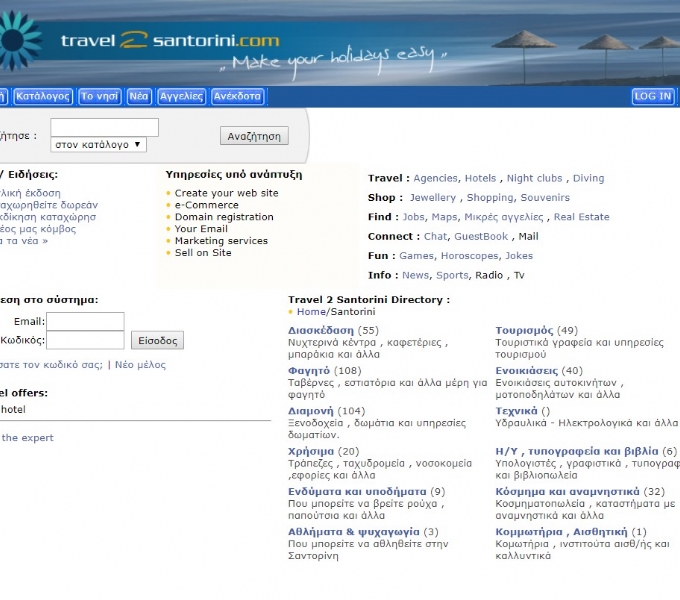Screen dimensions: 680x600
Task: Open the Ενδύματα και υποδήματα category
Action: coord(357,492)
